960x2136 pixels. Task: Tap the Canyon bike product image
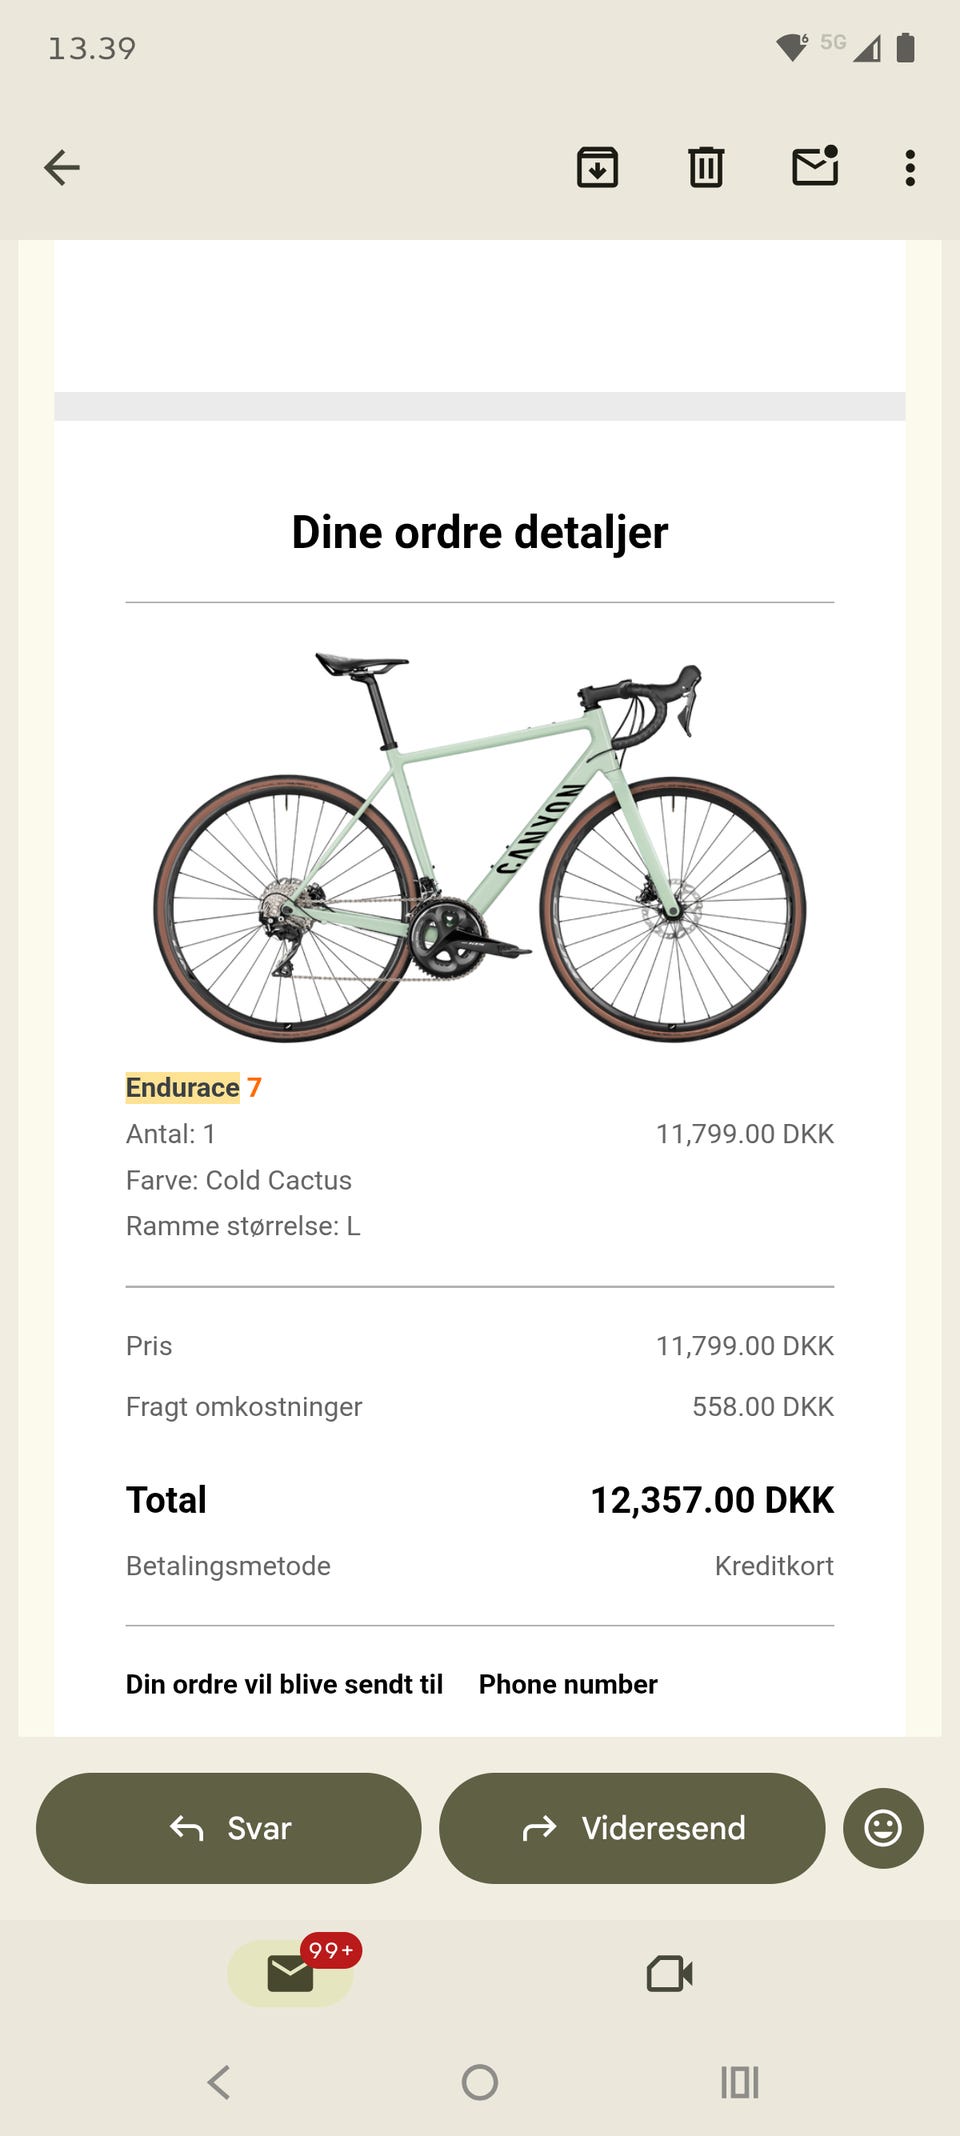point(480,850)
